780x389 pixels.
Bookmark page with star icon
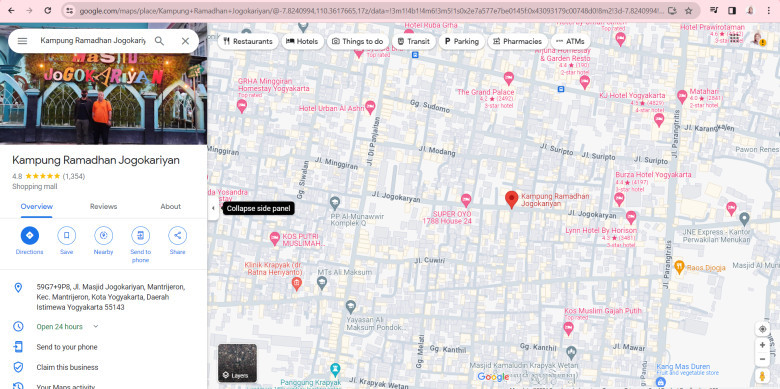pyautogui.click(x=688, y=10)
